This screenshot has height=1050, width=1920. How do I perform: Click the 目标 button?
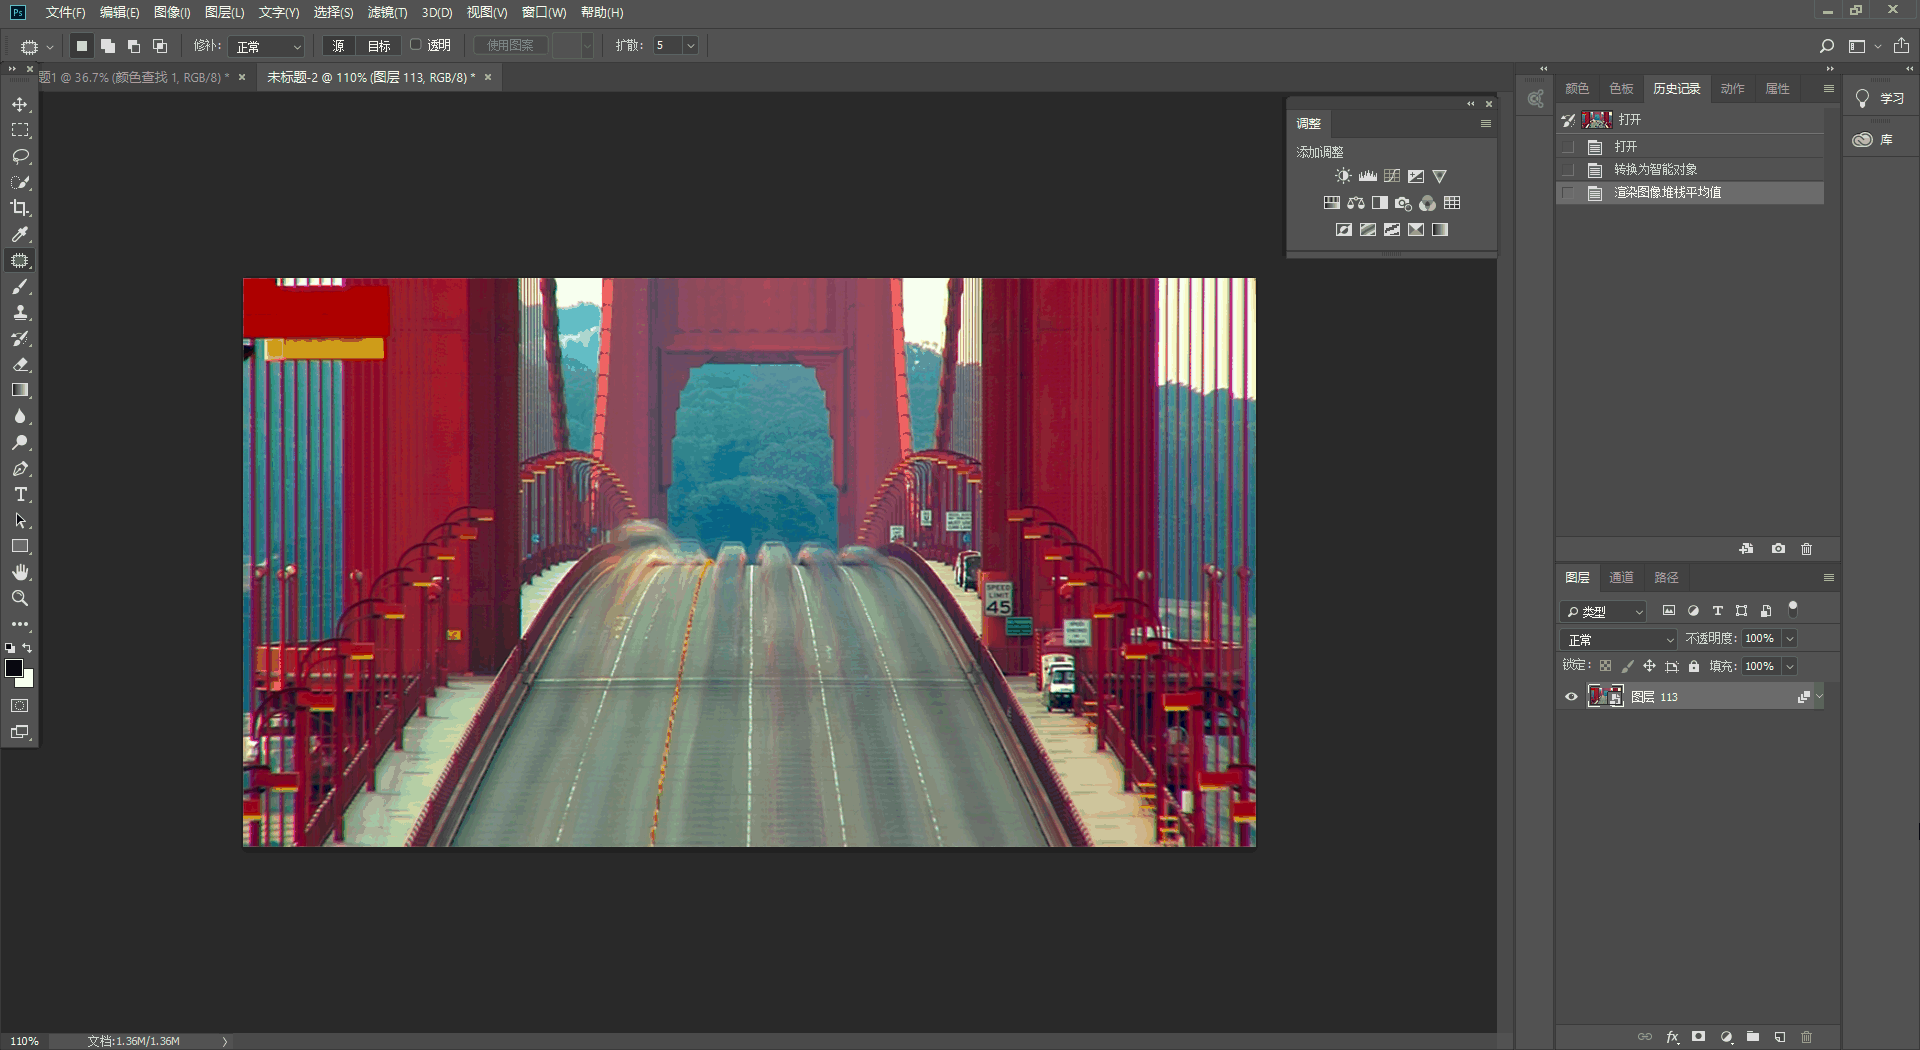(x=379, y=46)
